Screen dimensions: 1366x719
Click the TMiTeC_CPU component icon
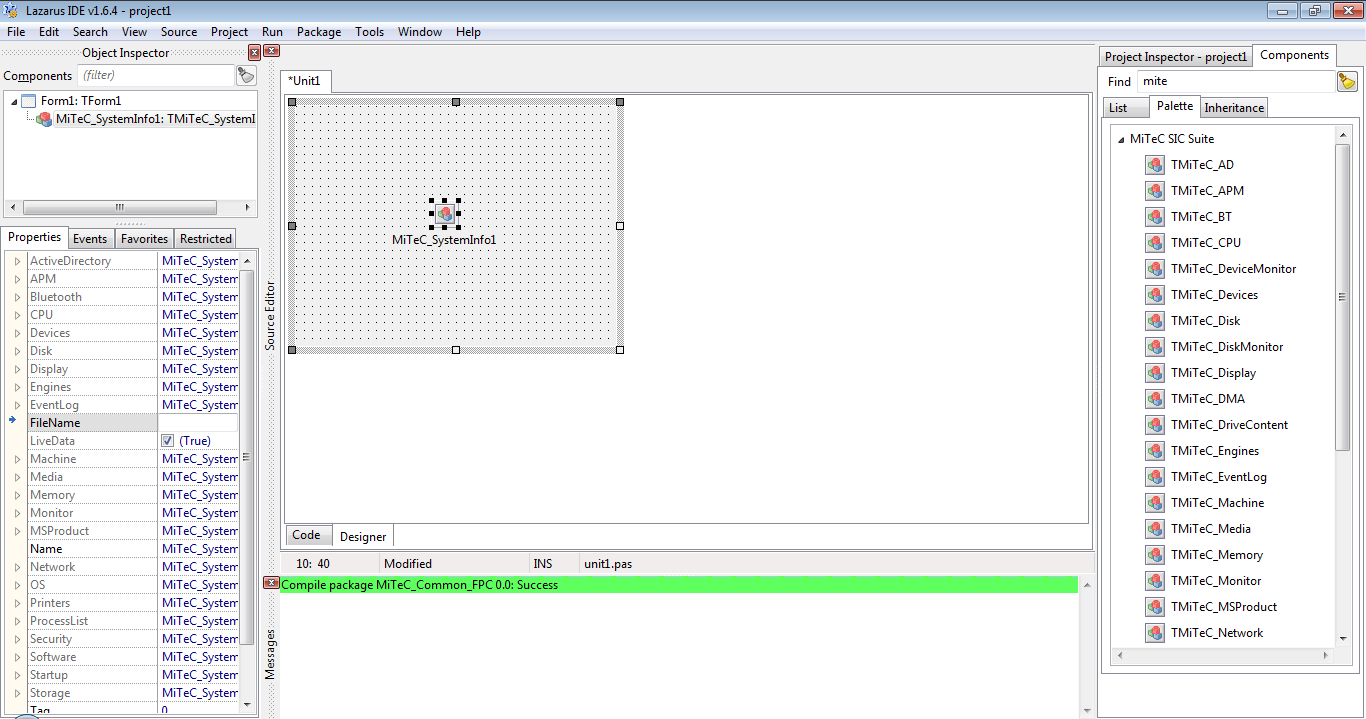tap(1156, 243)
